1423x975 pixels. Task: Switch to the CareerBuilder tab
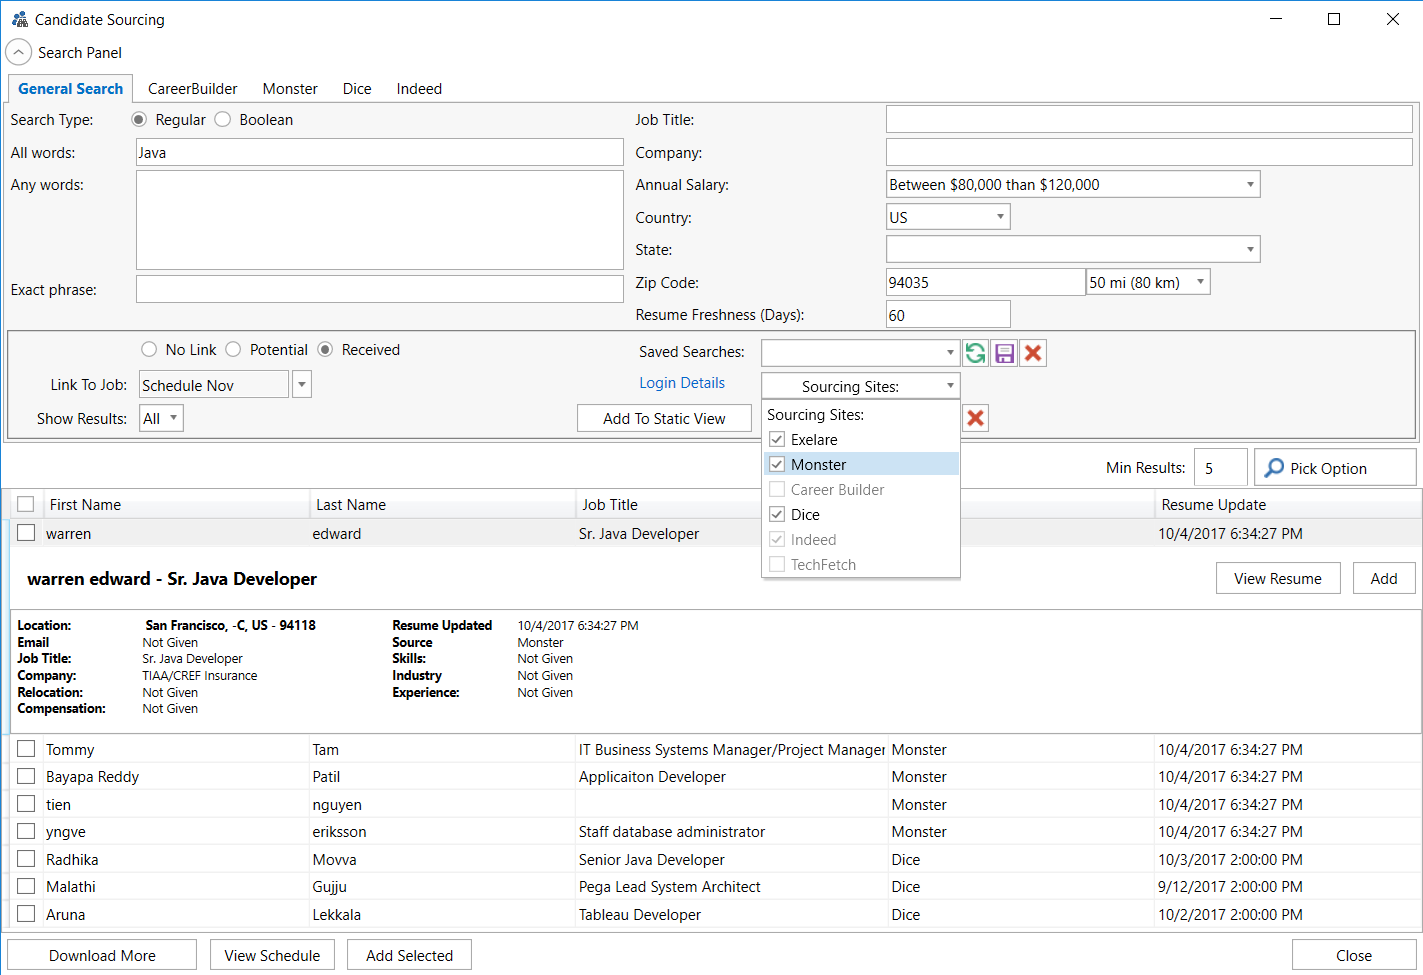click(x=193, y=89)
